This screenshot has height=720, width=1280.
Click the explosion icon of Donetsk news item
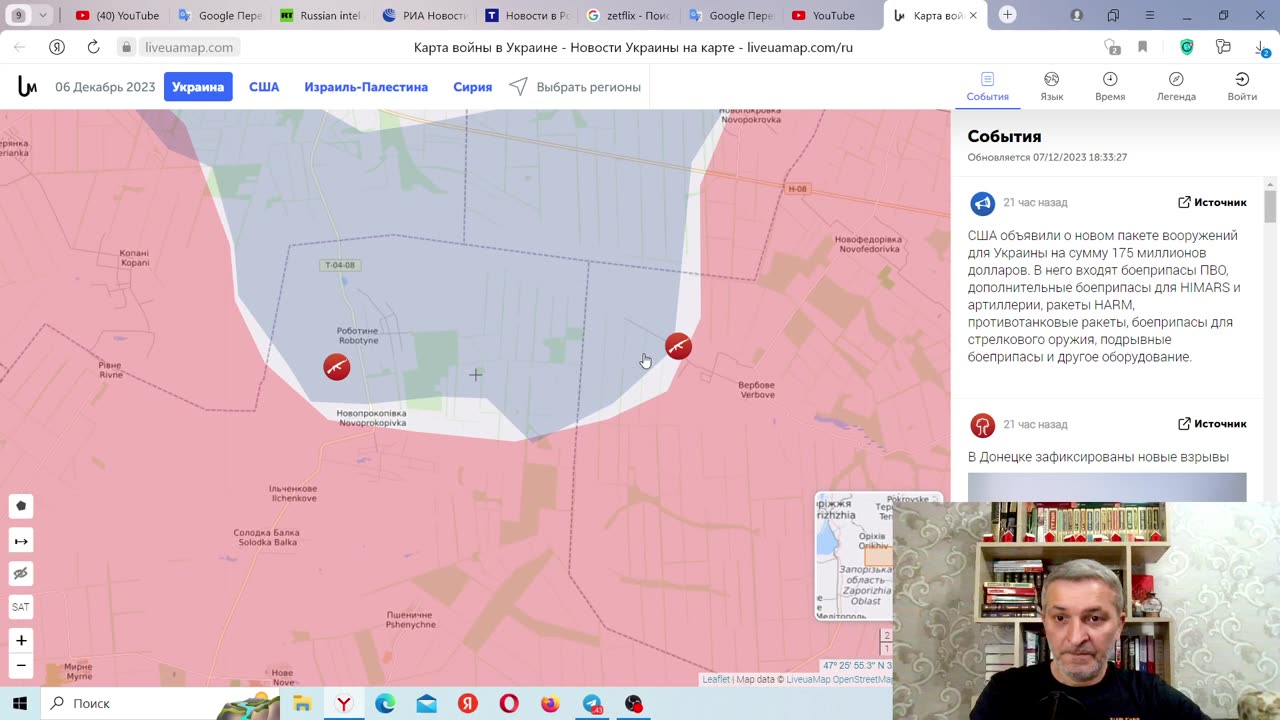(x=982, y=426)
